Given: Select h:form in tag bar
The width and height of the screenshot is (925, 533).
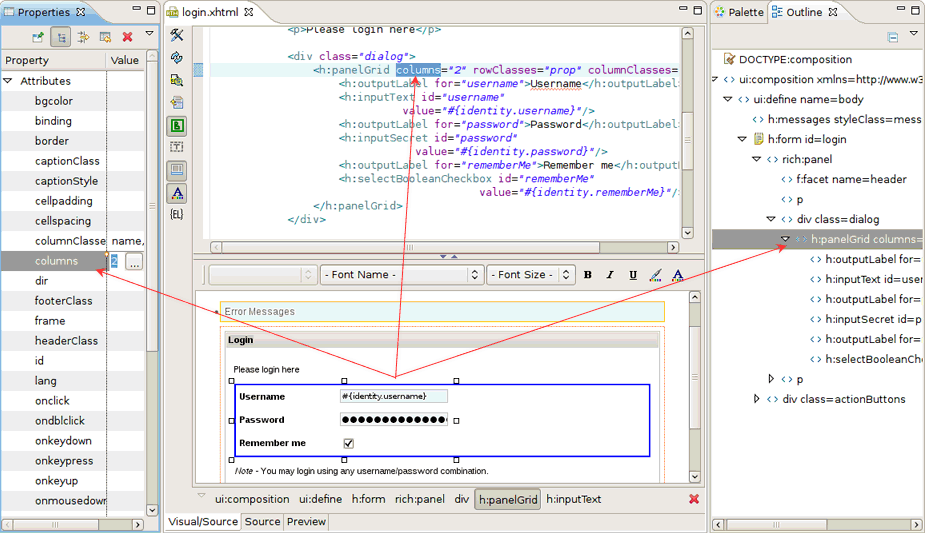Looking at the screenshot, I should (368, 499).
